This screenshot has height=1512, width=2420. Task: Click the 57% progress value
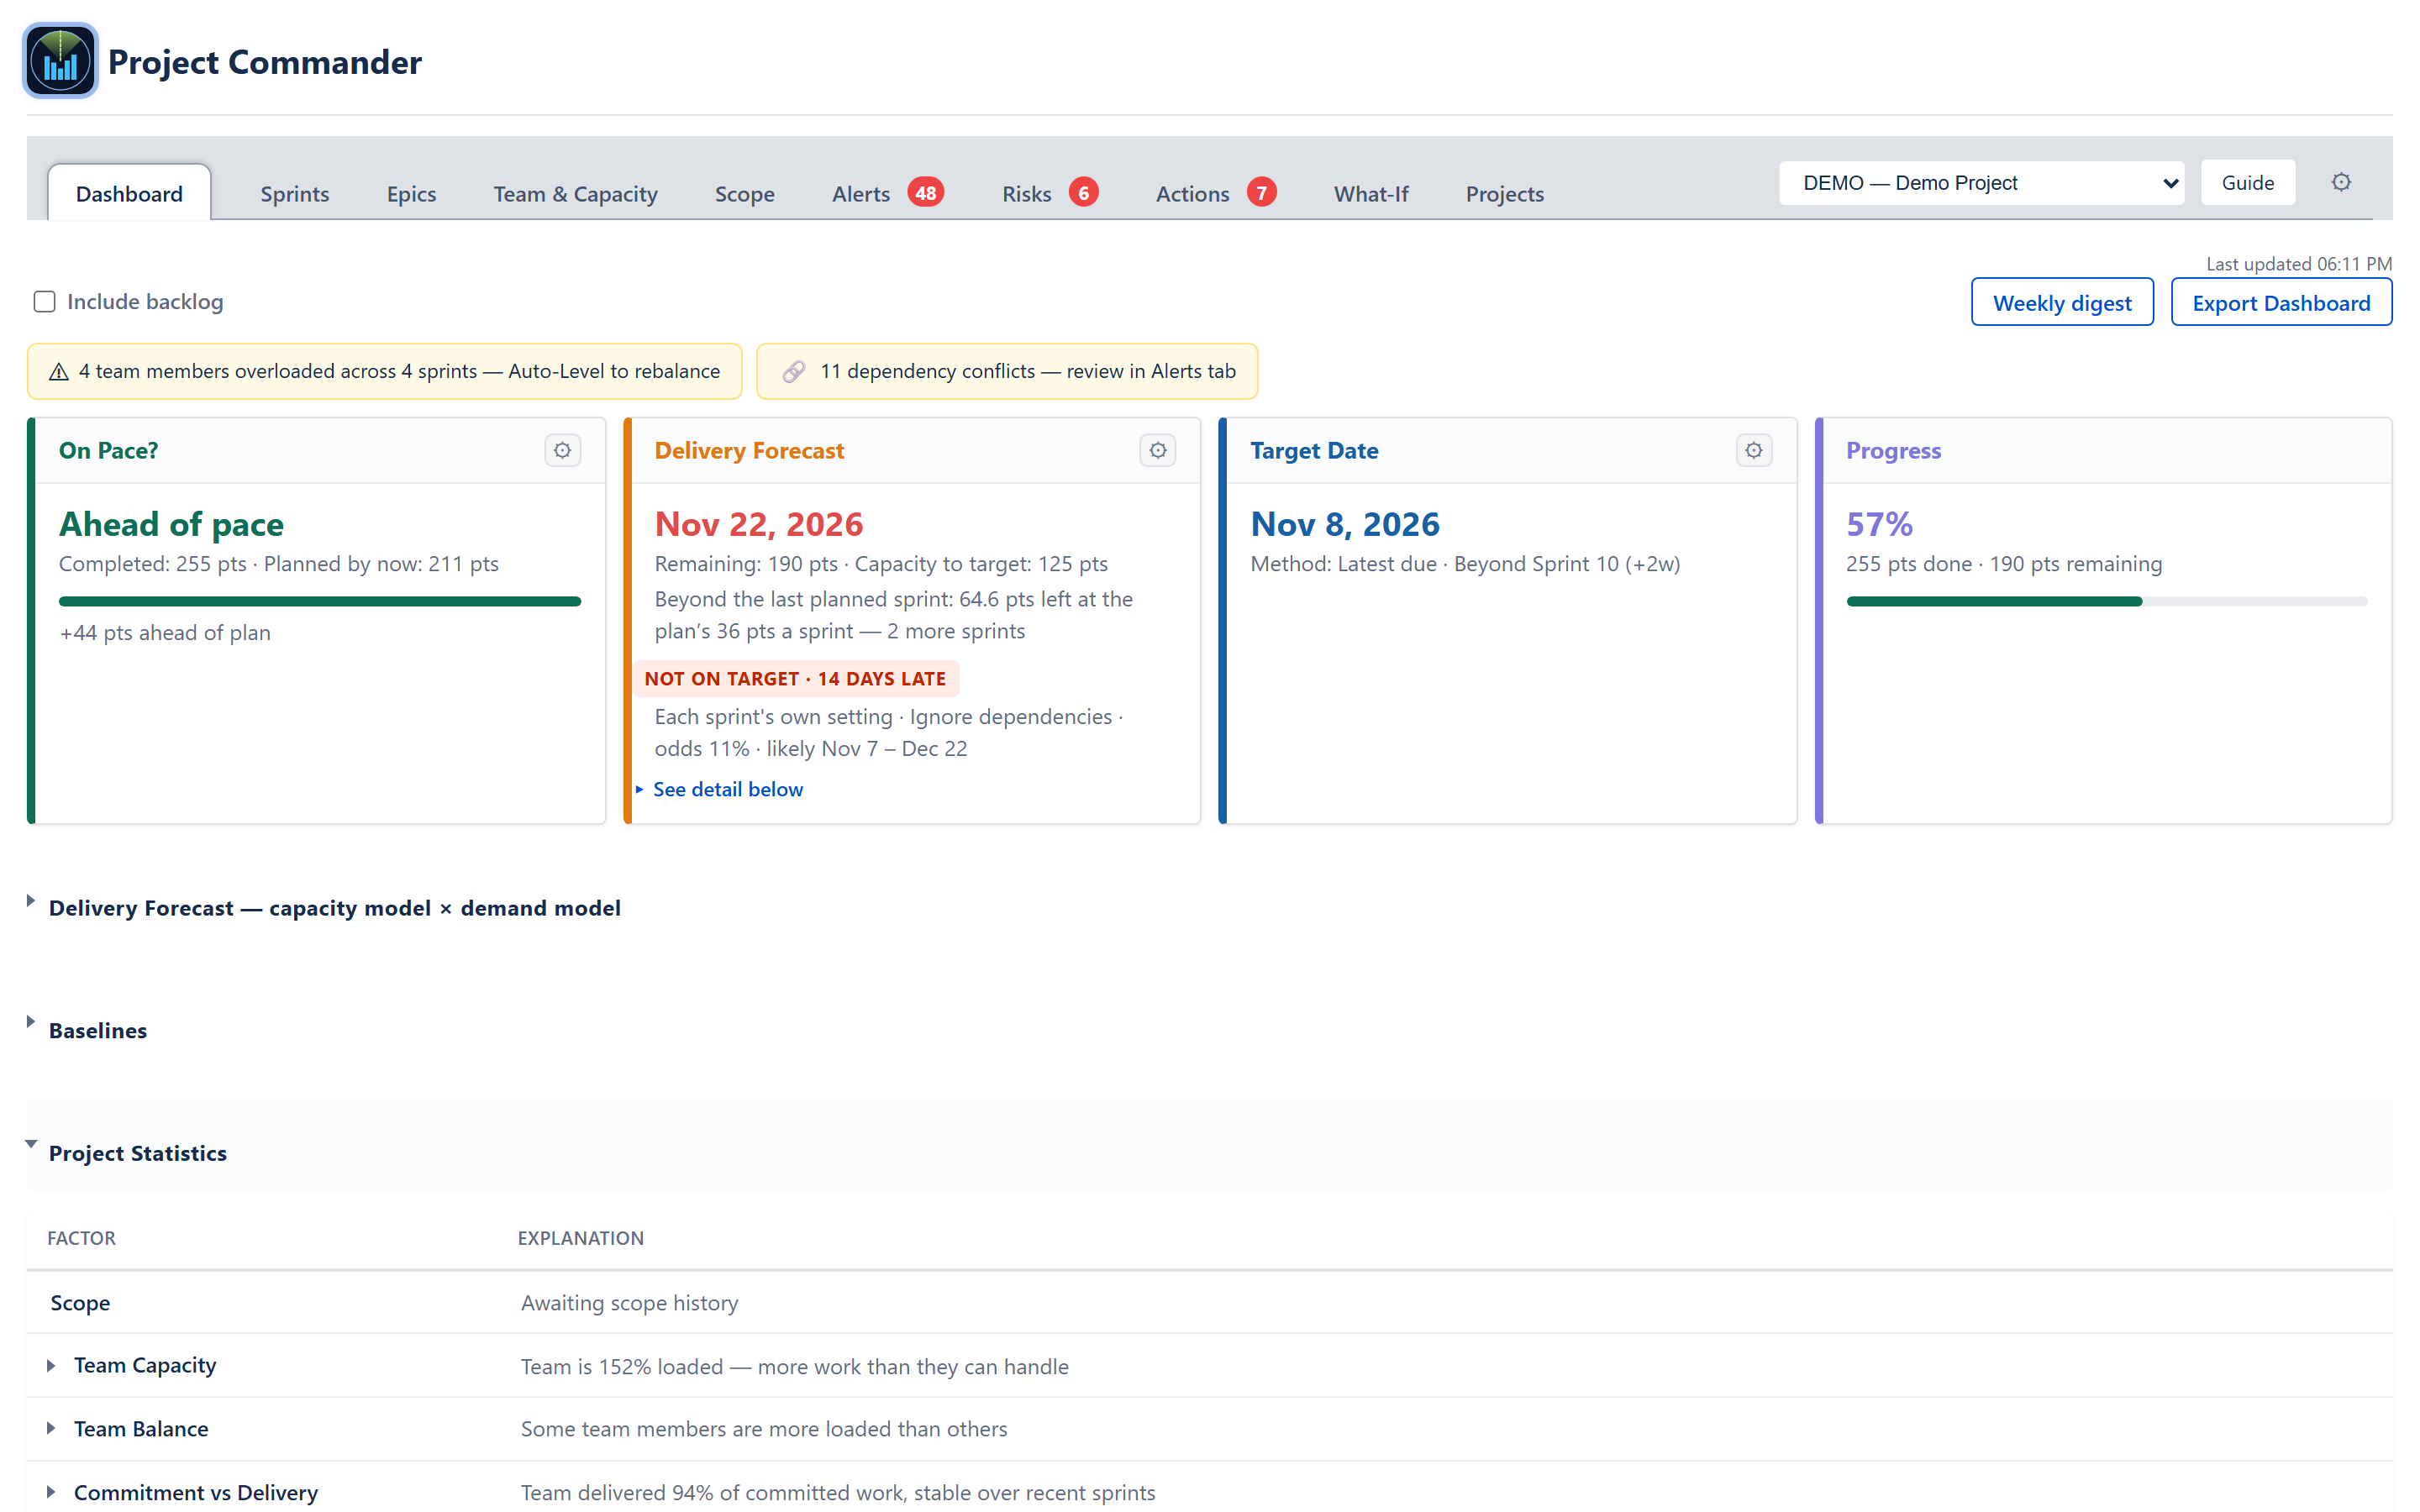[x=1878, y=524]
